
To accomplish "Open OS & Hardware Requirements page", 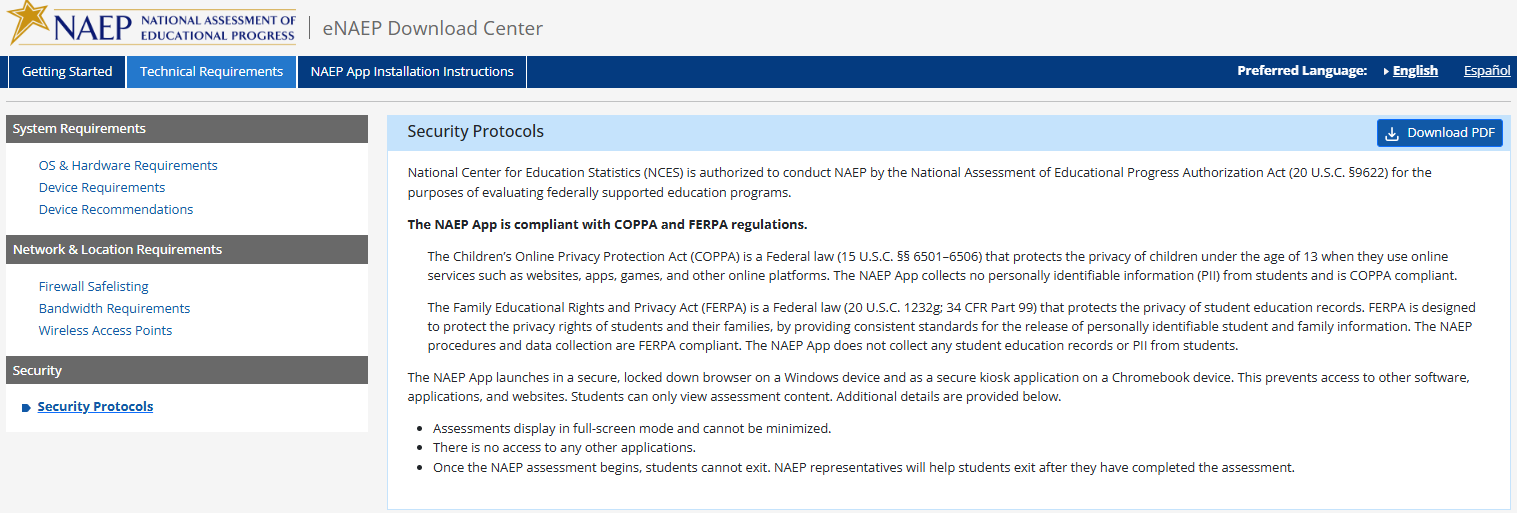I will [x=128, y=166].
